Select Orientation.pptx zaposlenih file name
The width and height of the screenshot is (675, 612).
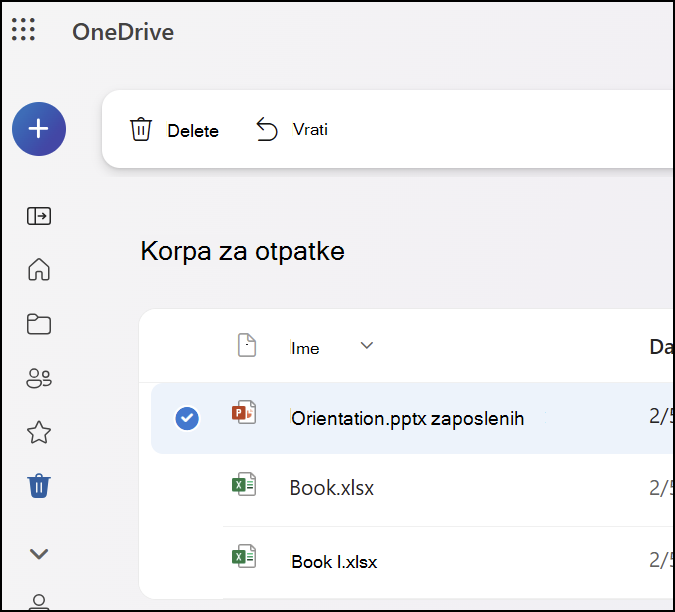407,418
